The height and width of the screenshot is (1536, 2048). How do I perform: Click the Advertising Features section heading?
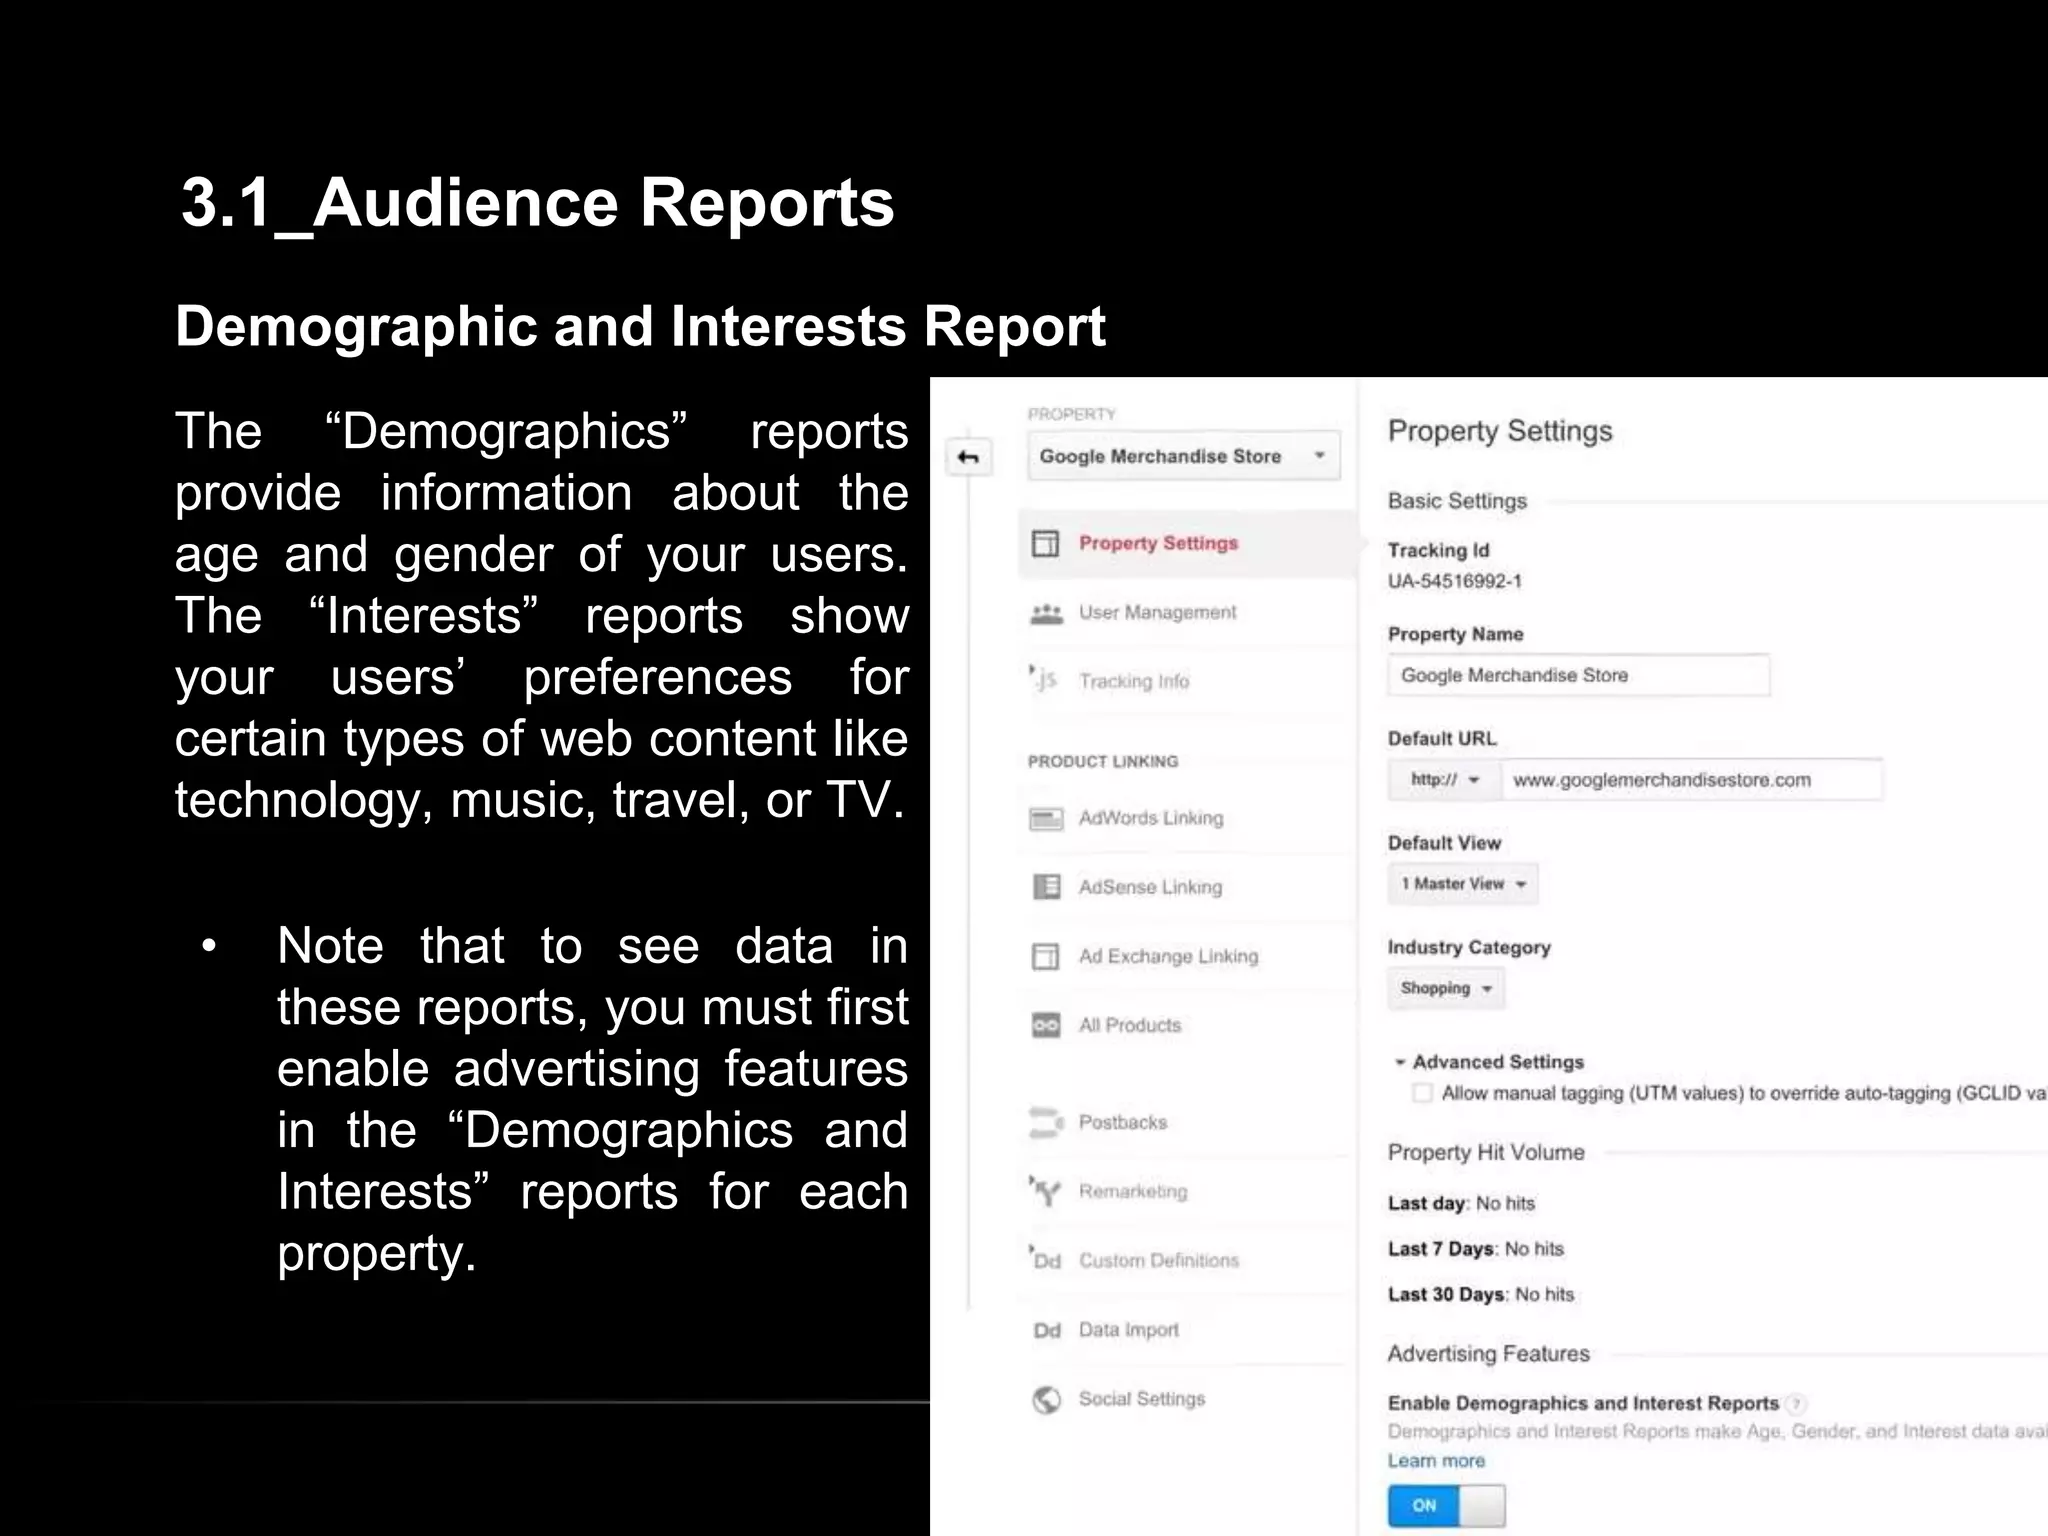1488,1354
